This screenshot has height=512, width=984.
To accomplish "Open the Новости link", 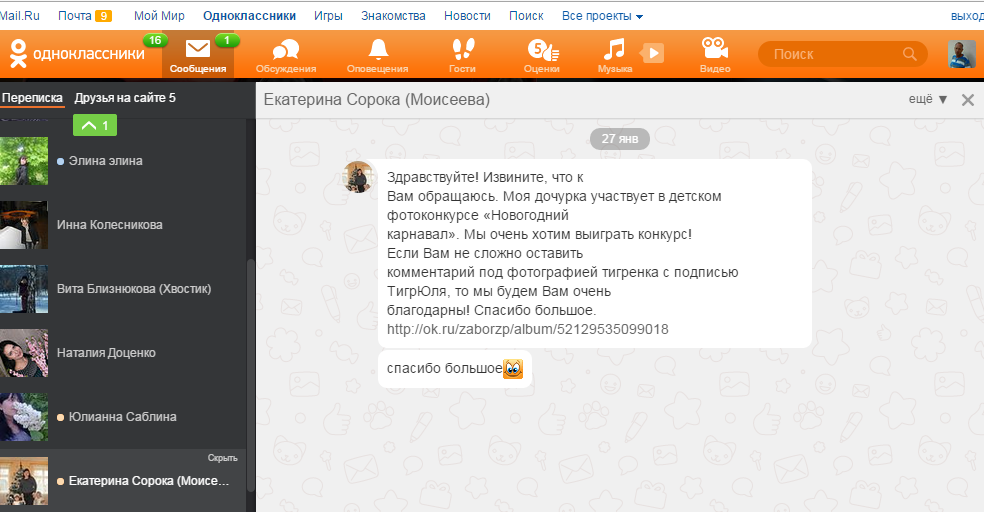I will click(467, 16).
